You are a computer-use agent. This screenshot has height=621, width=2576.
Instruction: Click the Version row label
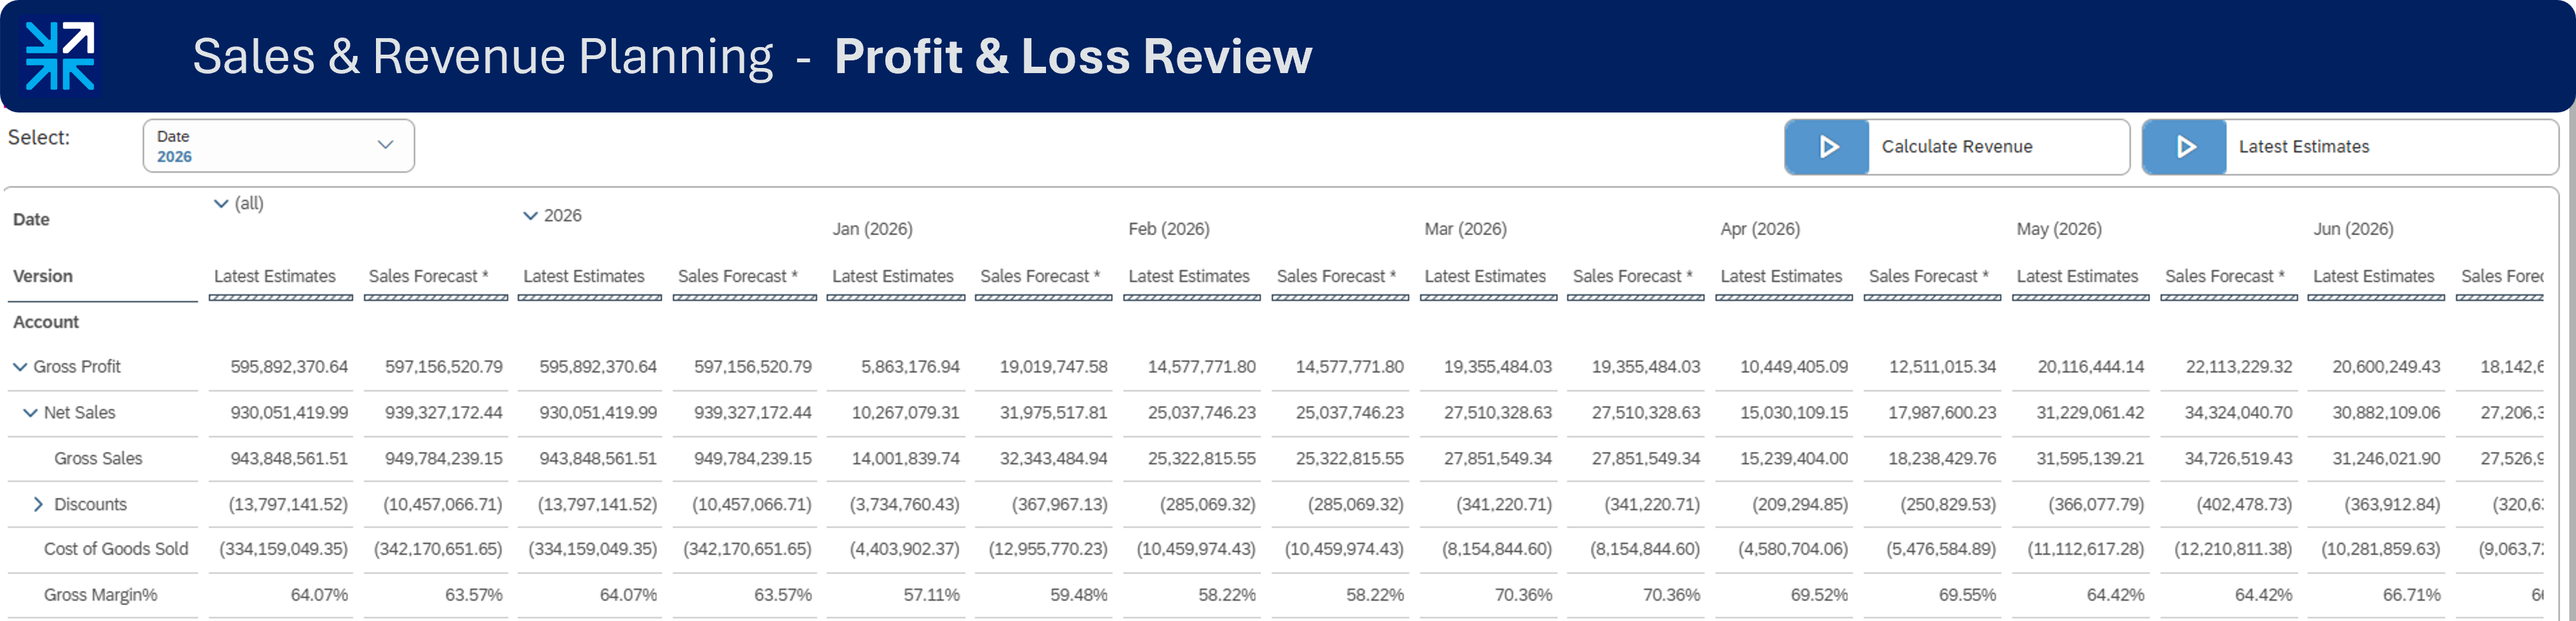(x=43, y=276)
